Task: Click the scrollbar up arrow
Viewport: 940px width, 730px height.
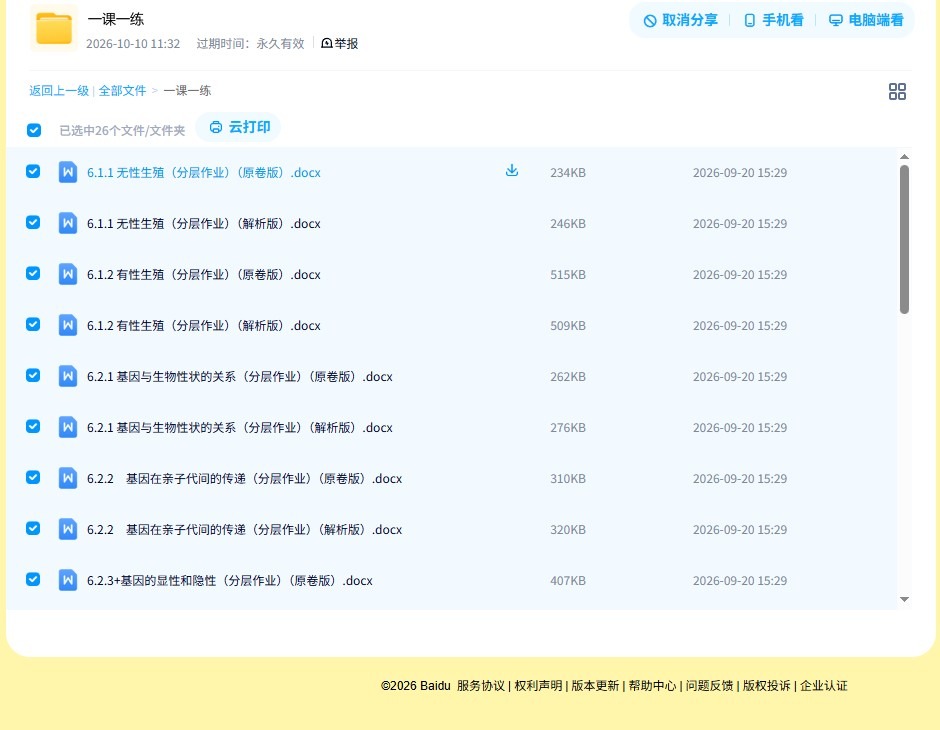Action: coord(904,156)
